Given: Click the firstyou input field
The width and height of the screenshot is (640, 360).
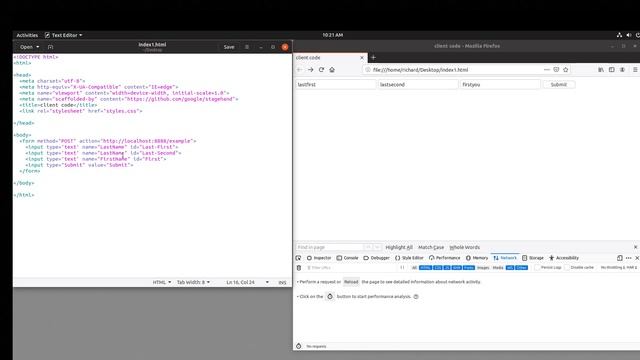Looking at the screenshot, I should click(x=500, y=84).
